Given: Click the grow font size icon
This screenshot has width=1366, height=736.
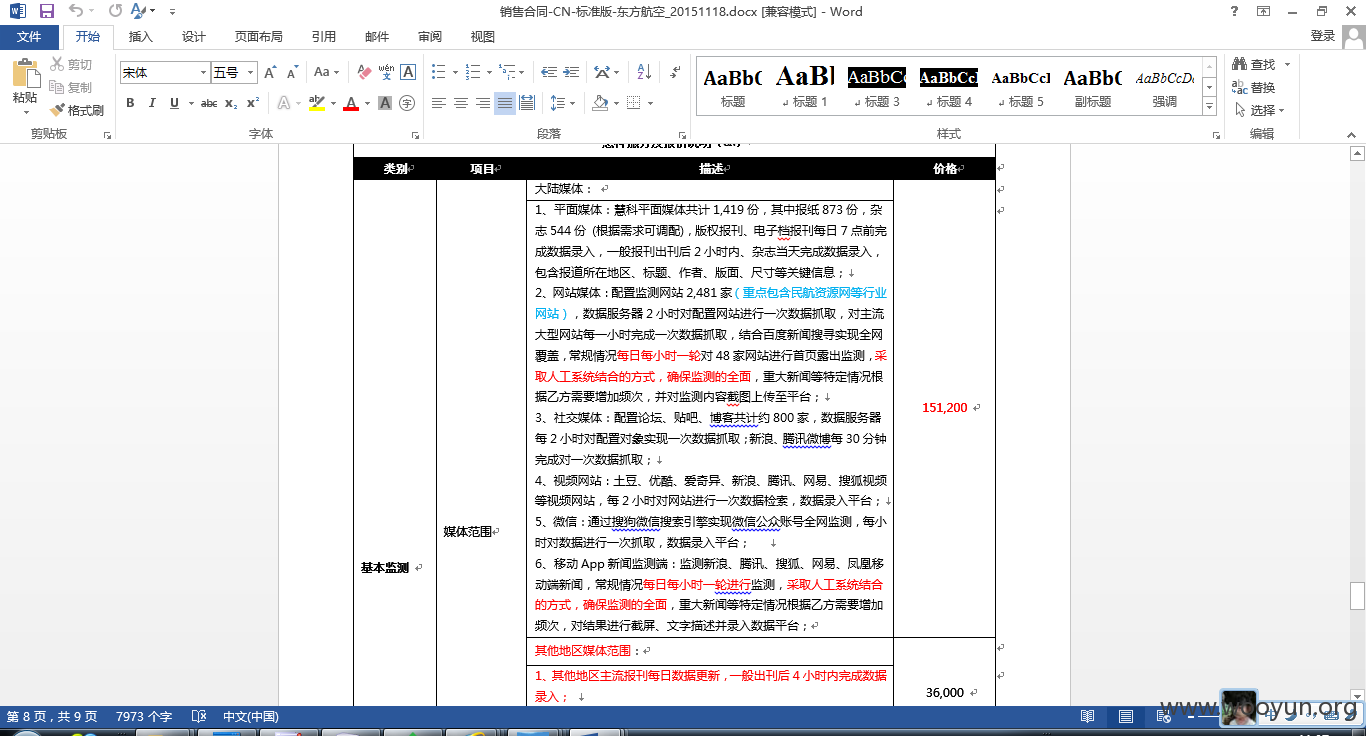Looking at the screenshot, I should pos(270,73).
